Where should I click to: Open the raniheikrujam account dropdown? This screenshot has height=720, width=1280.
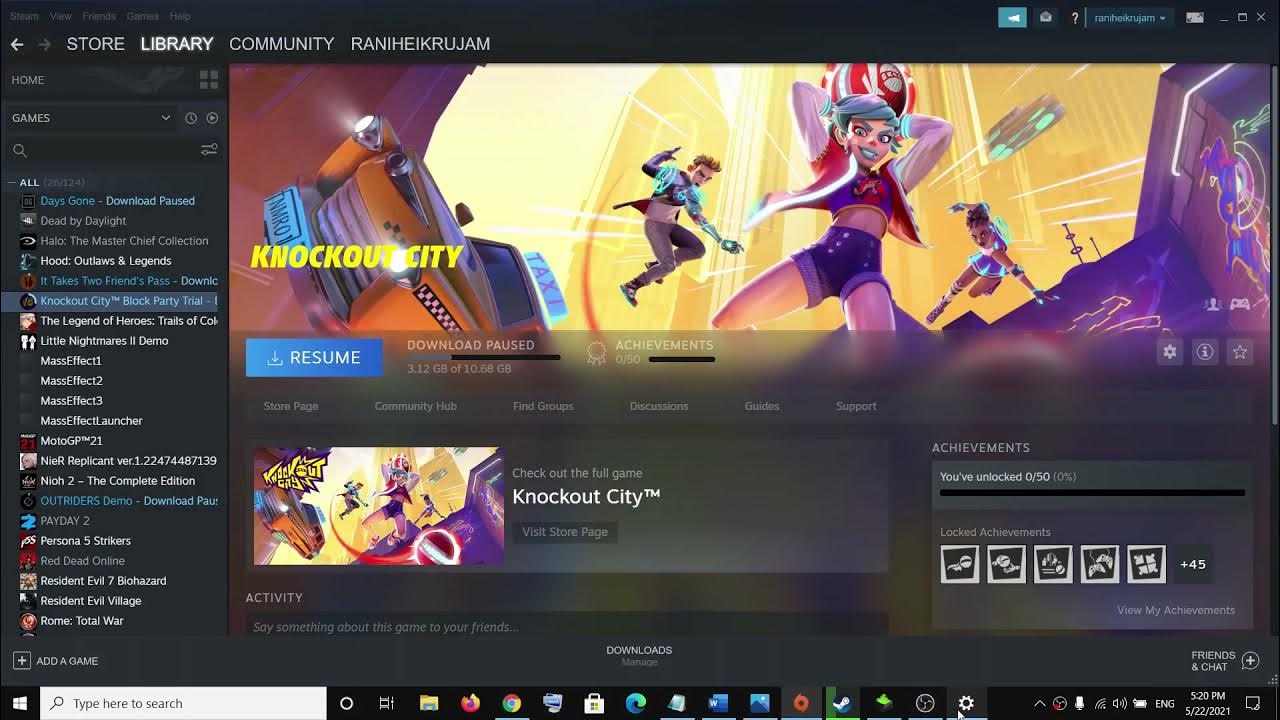[1130, 18]
